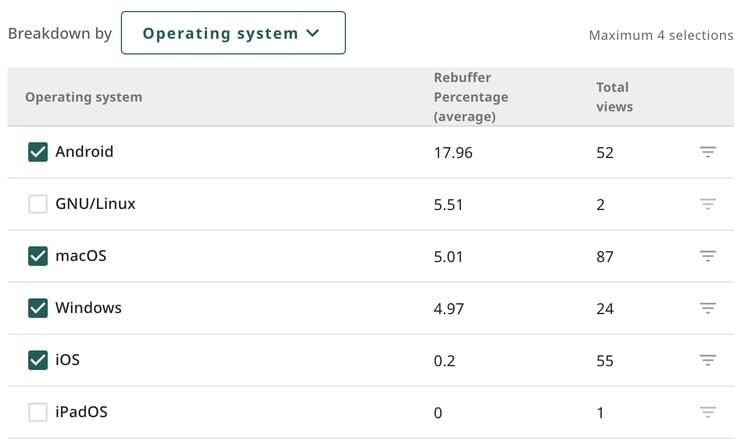Click the filter icon in the macOS row
The height and width of the screenshot is (445, 746).
708,256
